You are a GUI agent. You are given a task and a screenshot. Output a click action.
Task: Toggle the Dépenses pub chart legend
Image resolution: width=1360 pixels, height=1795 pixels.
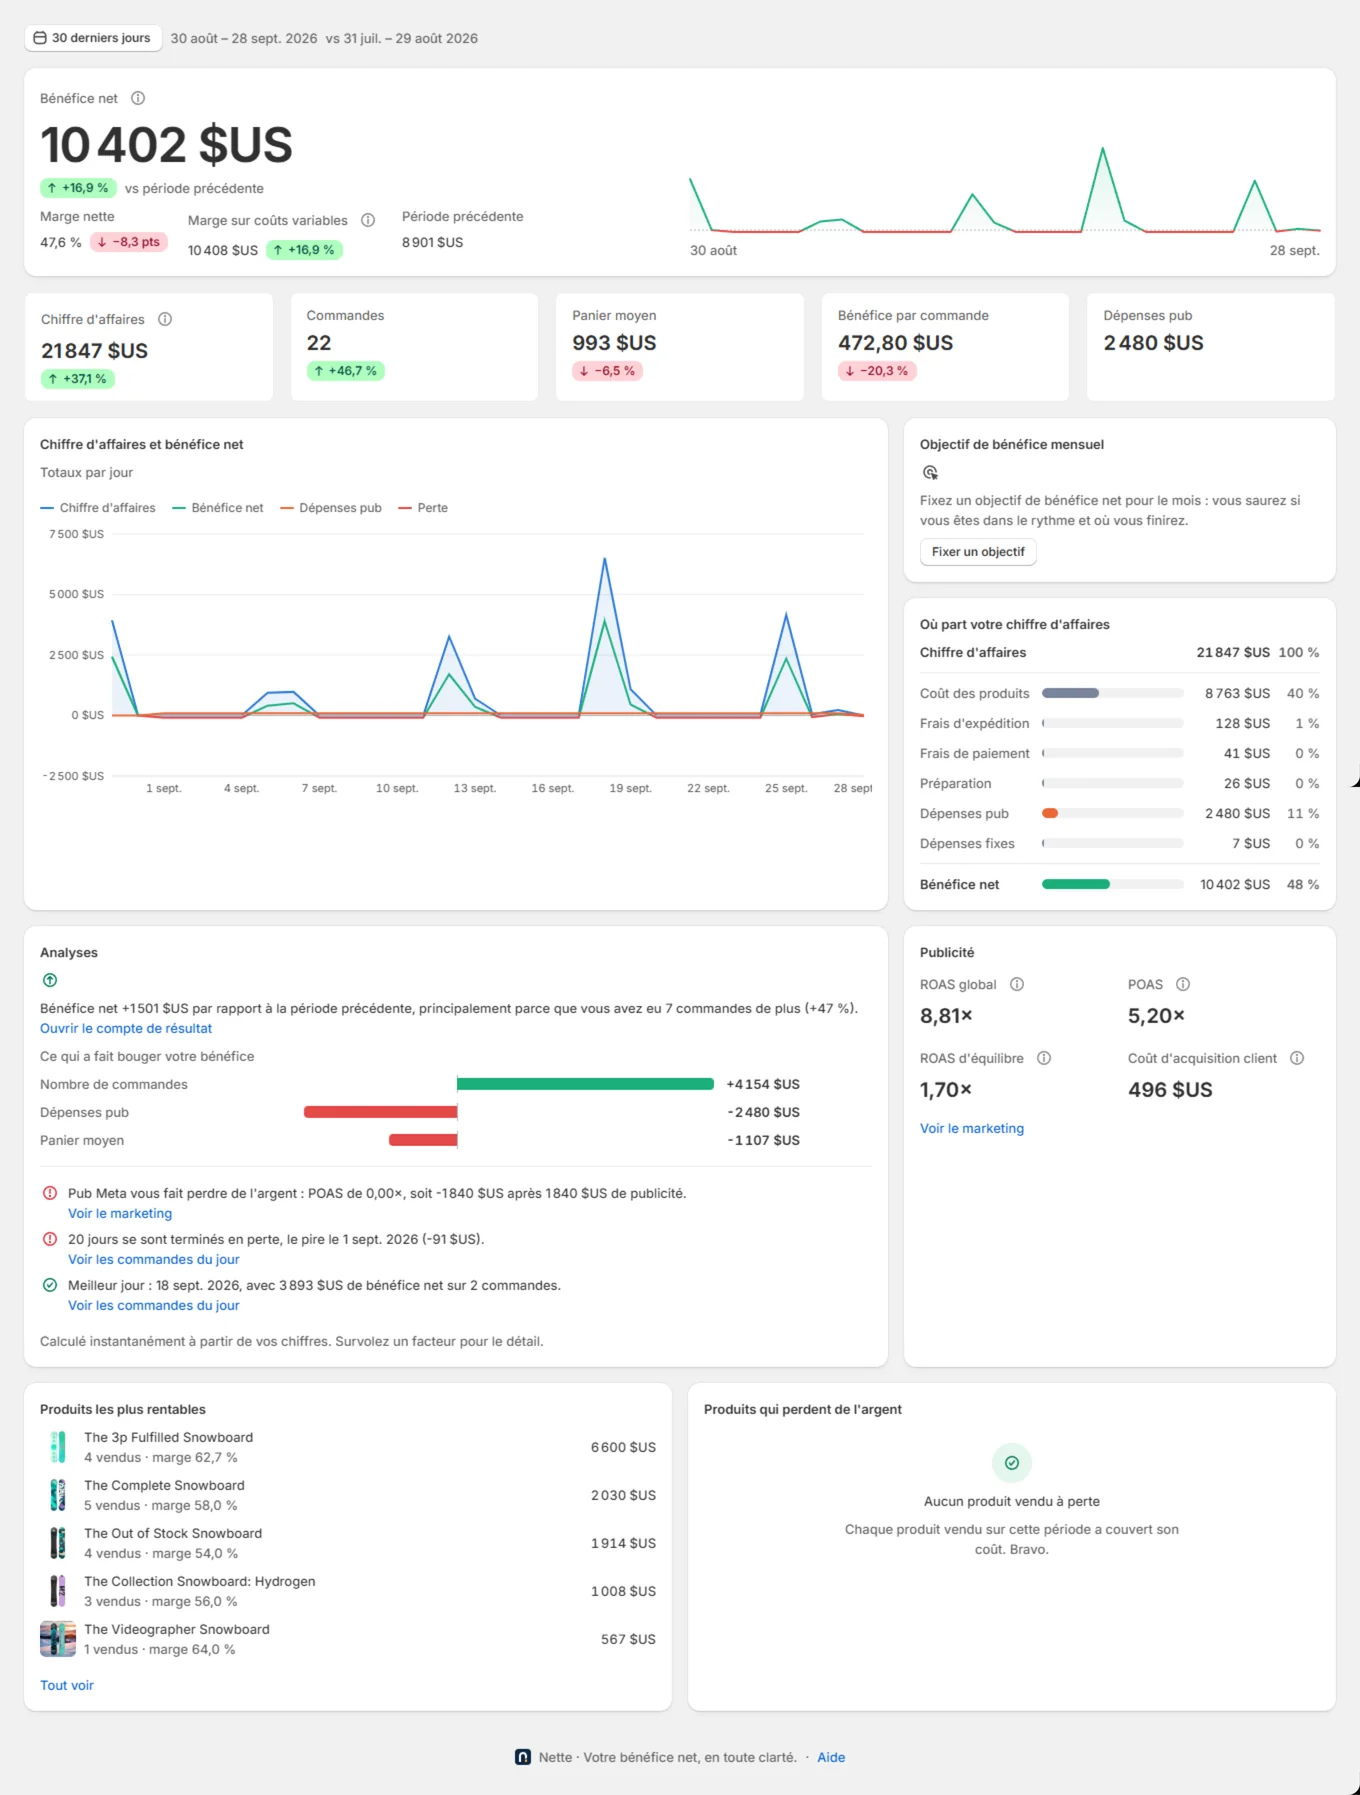(331, 508)
